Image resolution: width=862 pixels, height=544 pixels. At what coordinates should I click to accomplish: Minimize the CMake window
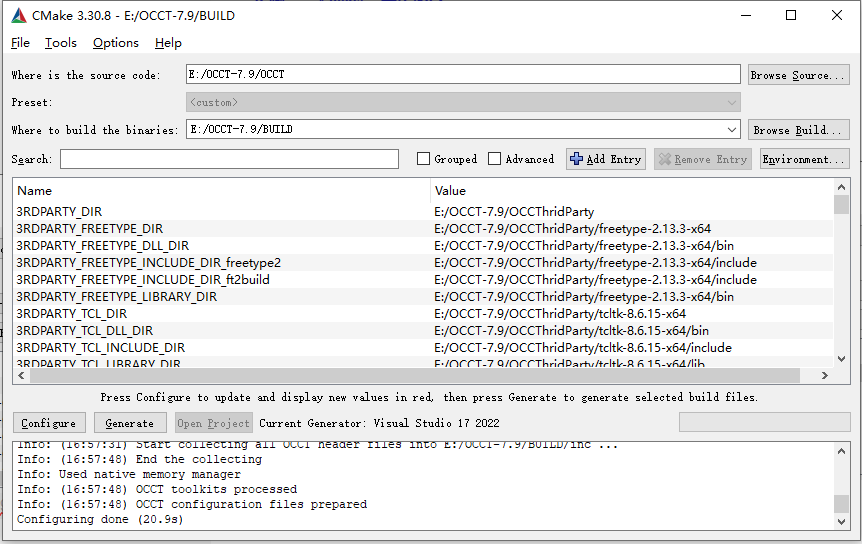746,15
